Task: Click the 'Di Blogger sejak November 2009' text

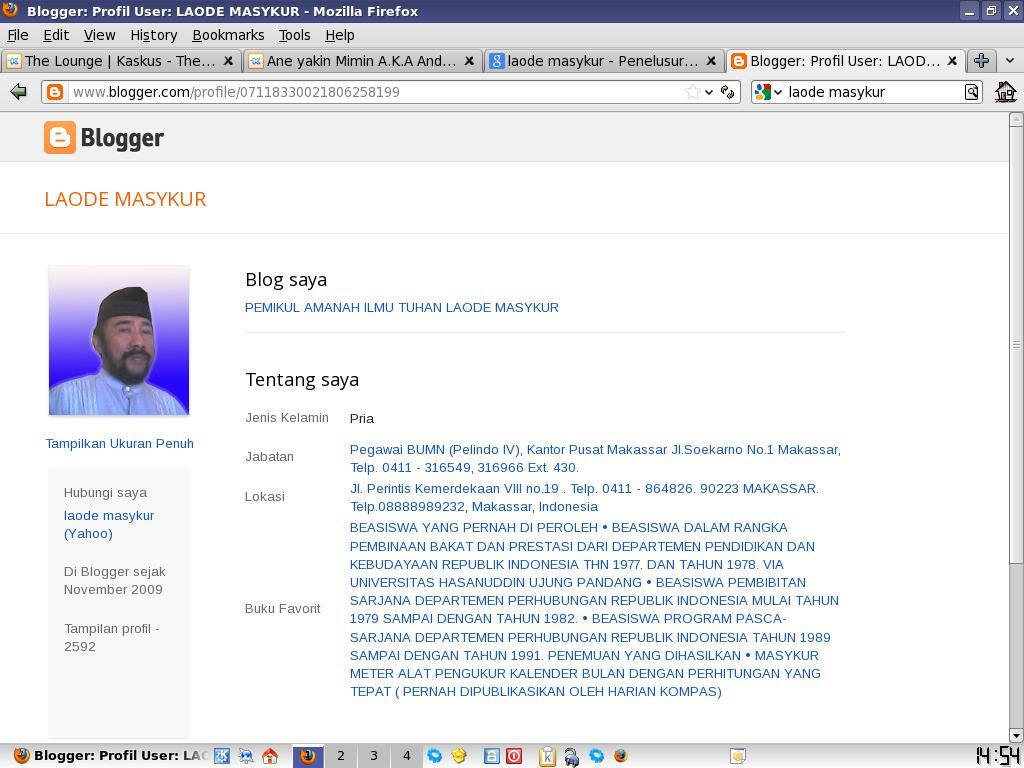Action: click(x=114, y=581)
